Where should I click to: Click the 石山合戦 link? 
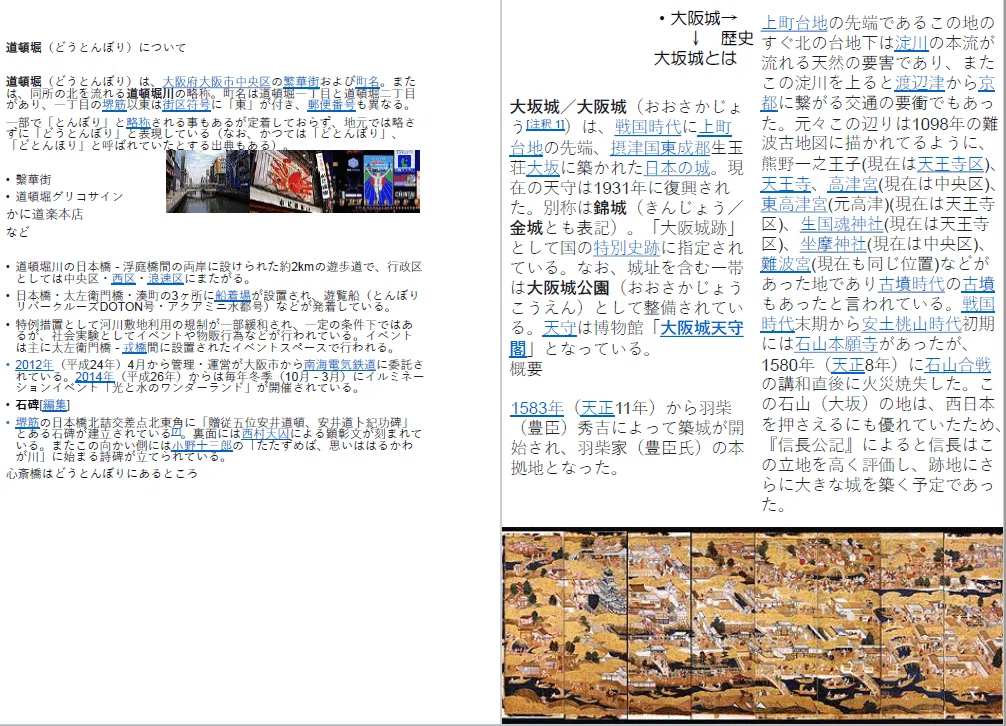(958, 365)
